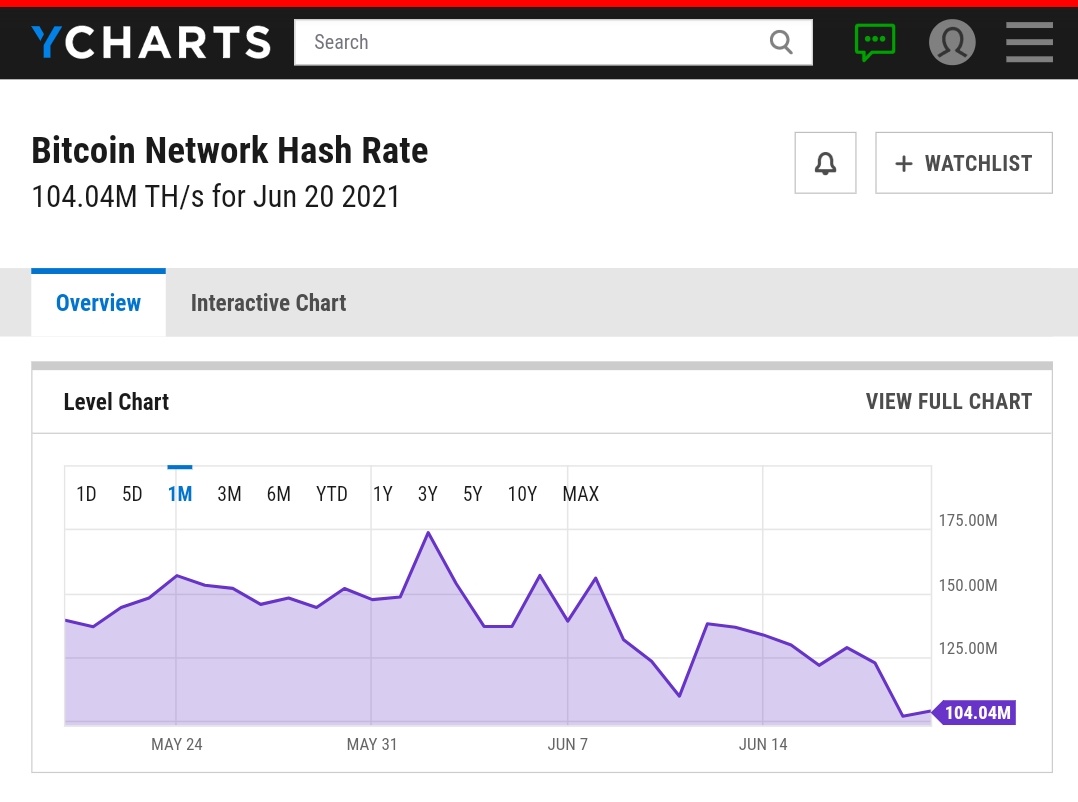Select the 3M time range
The height and width of the screenshot is (802, 1078).
point(230,493)
